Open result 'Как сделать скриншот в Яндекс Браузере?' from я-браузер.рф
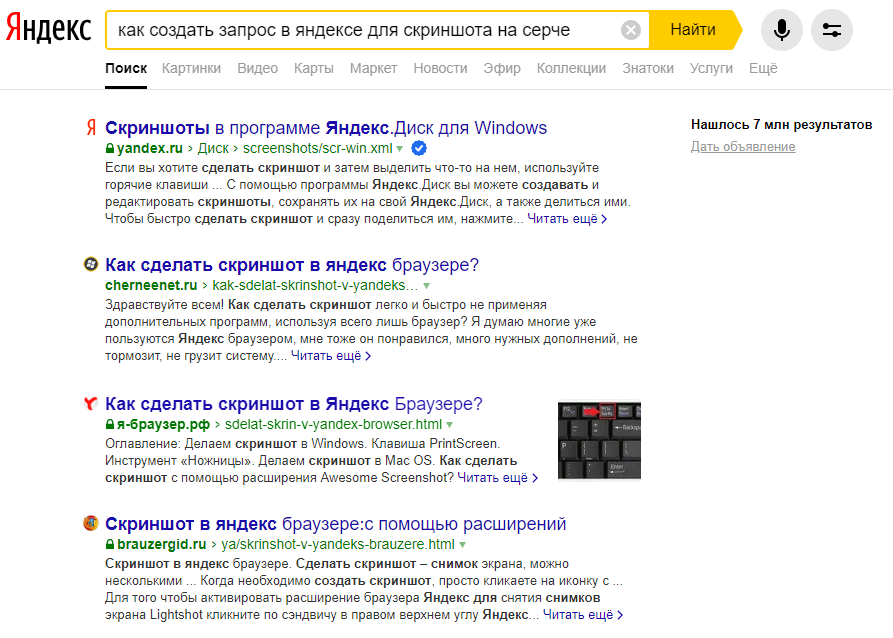Viewport: 893px width, 638px height. pyautogui.click(x=294, y=404)
